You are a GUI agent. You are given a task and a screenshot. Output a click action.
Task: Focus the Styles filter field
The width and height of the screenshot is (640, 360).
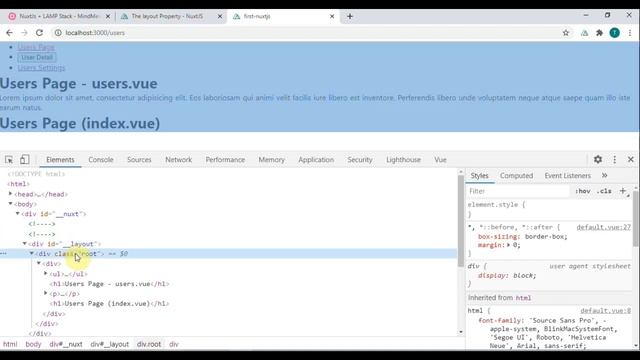(x=518, y=191)
